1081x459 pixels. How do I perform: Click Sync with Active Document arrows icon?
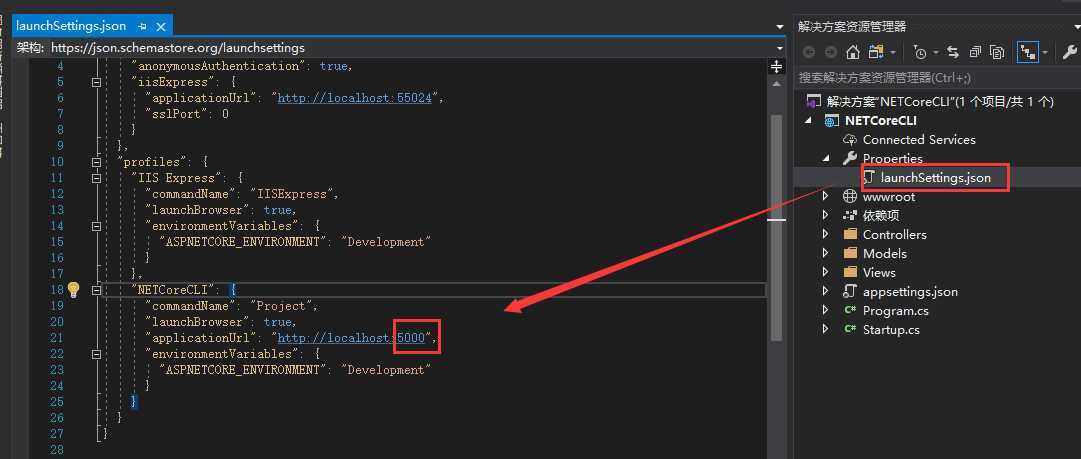click(x=953, y=52)
